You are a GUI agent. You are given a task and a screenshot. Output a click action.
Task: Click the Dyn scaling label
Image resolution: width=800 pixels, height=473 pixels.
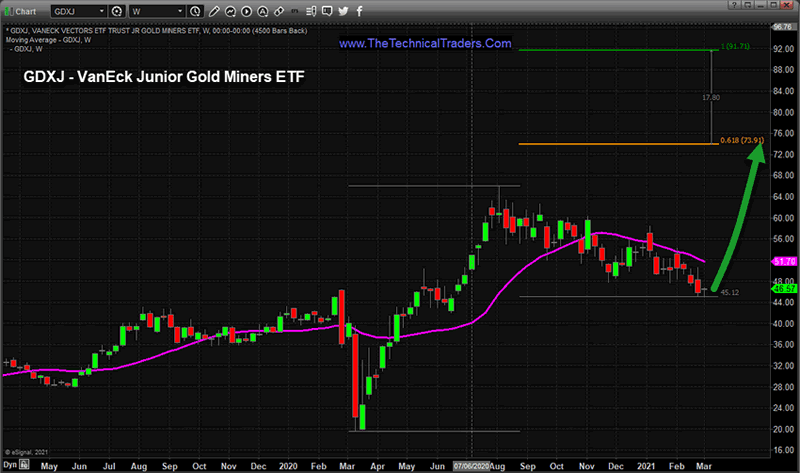(10, 465)
